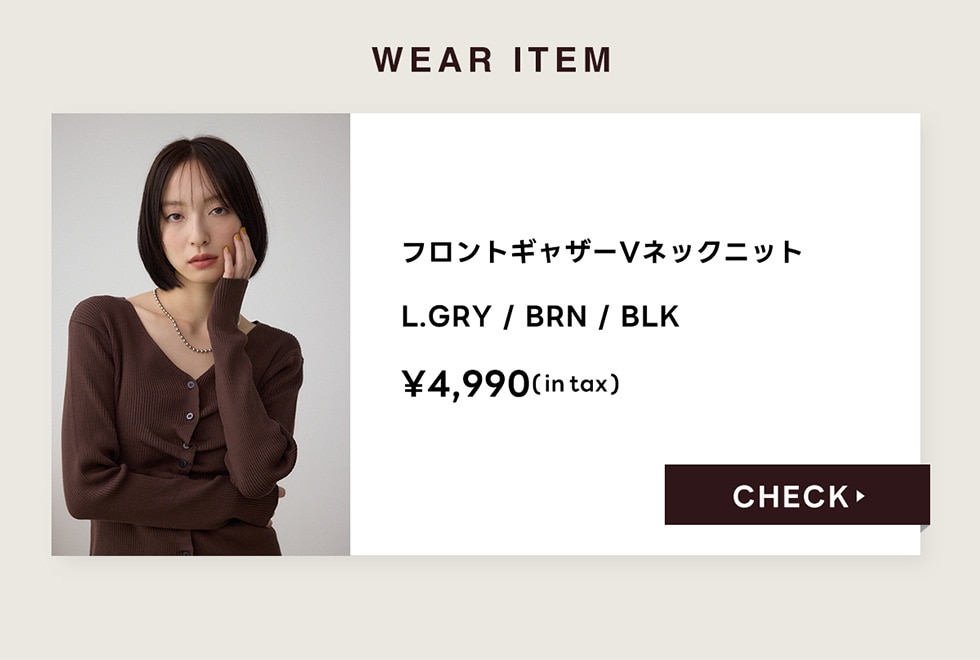
Task: Click the word WEAR in heading
Action: (x=432, y=60)
